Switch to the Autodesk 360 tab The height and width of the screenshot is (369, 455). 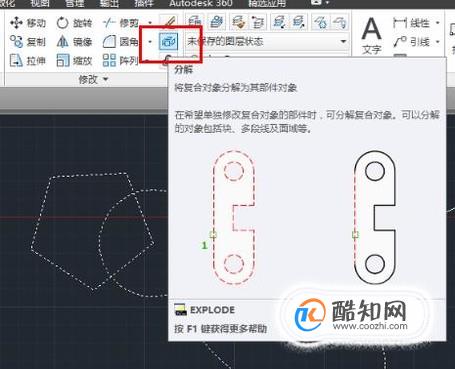click(x=201, y=4)
